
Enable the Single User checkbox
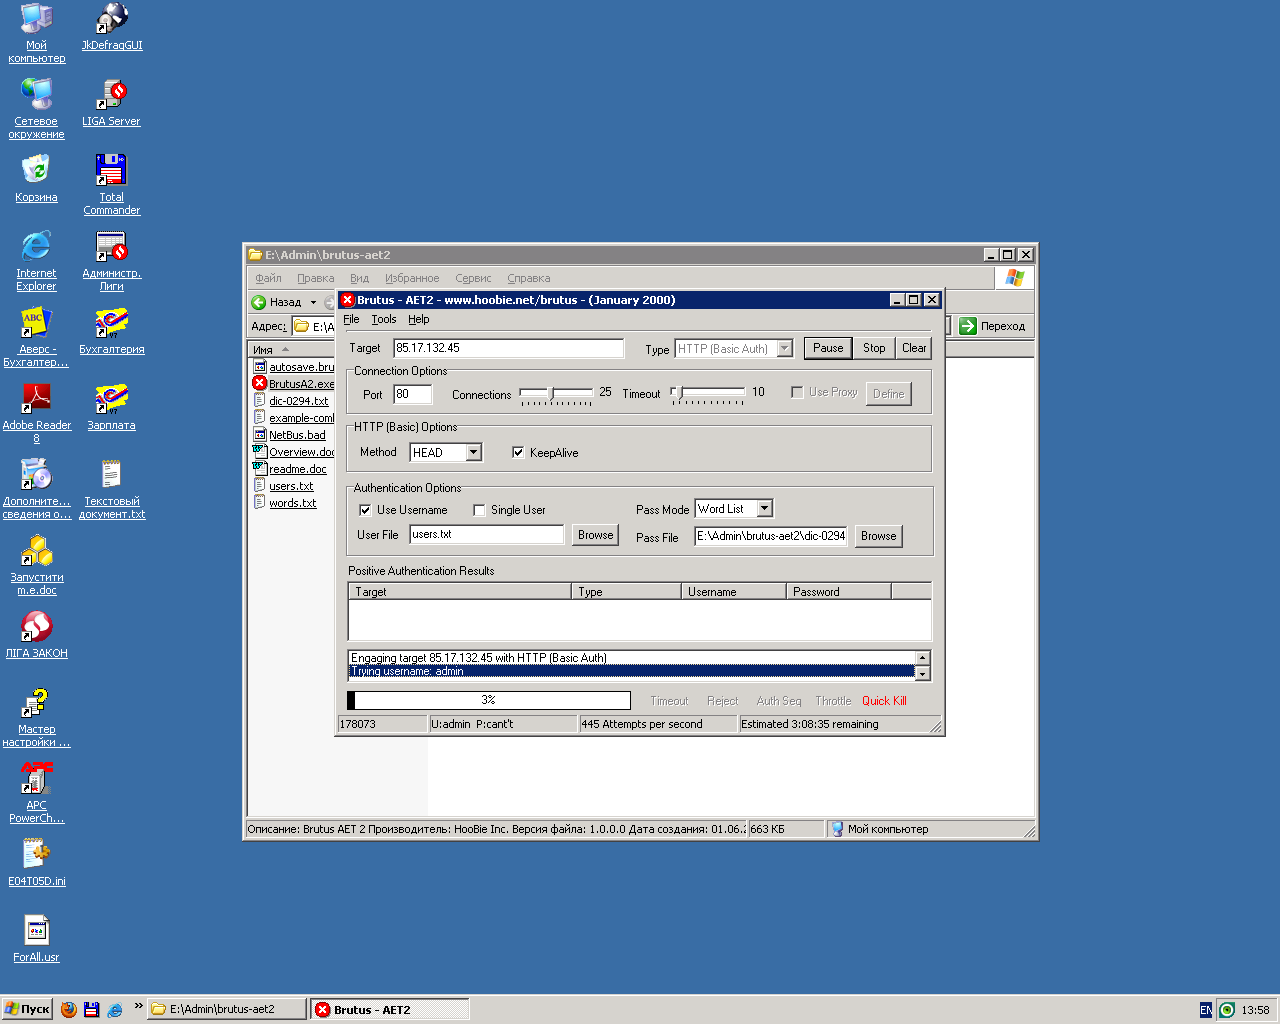[x=479, y=510]
